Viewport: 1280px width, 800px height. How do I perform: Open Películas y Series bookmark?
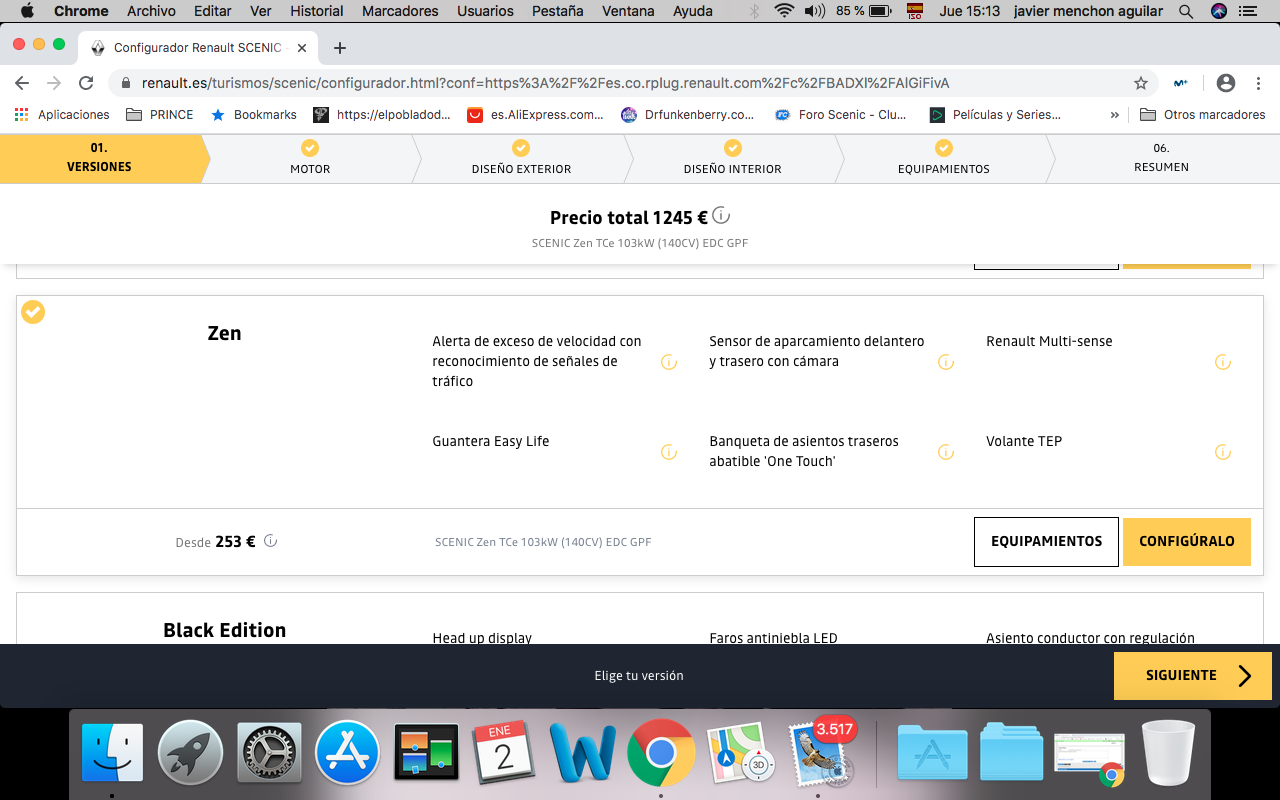996,115
